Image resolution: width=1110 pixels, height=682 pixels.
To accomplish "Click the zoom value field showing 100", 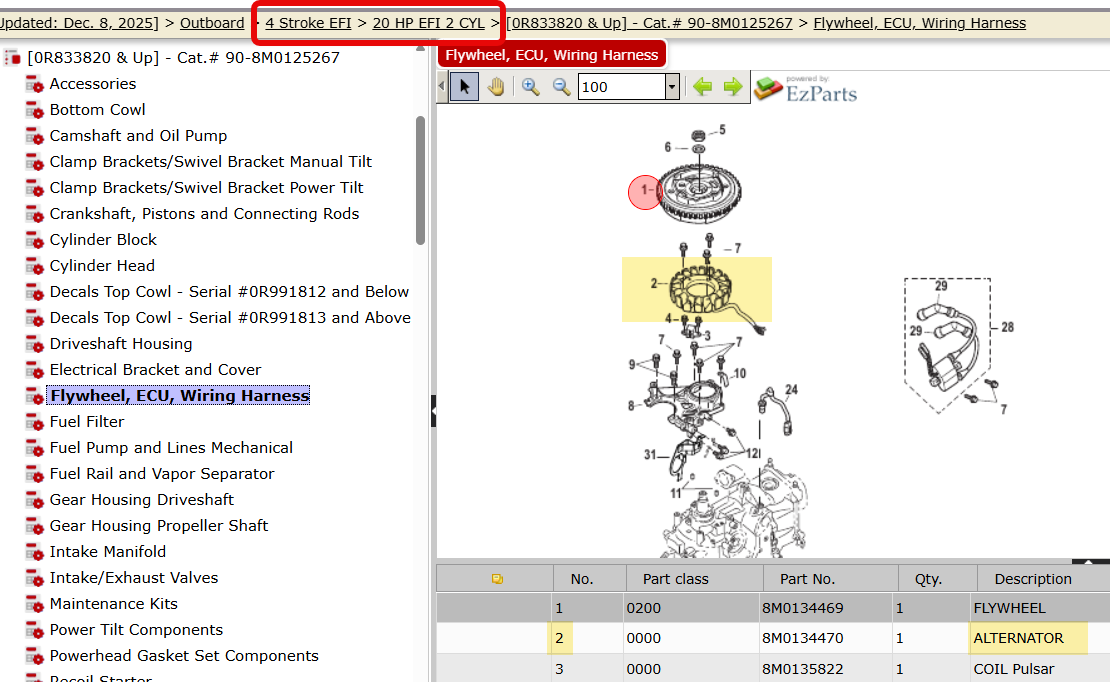I will tap(622, 87).
